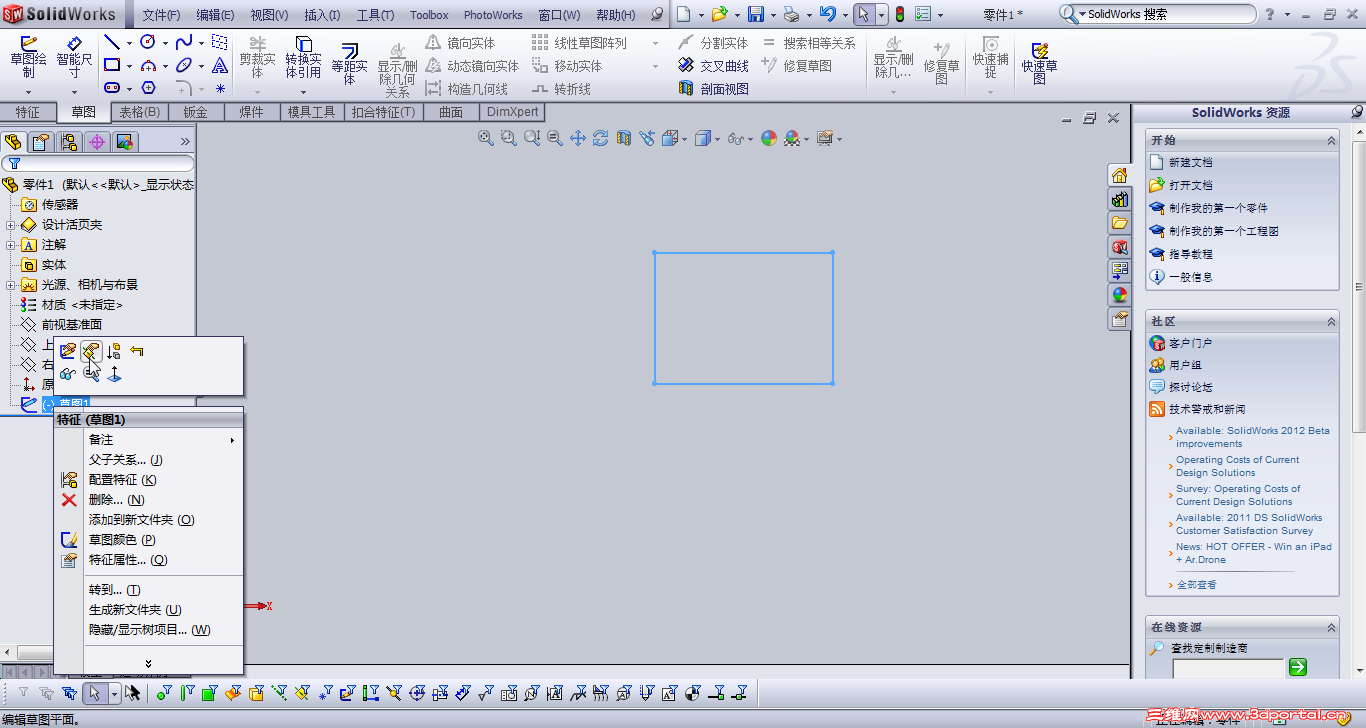
Task: Choose 删除... from the context menu
Action: [x=149, y=500]
